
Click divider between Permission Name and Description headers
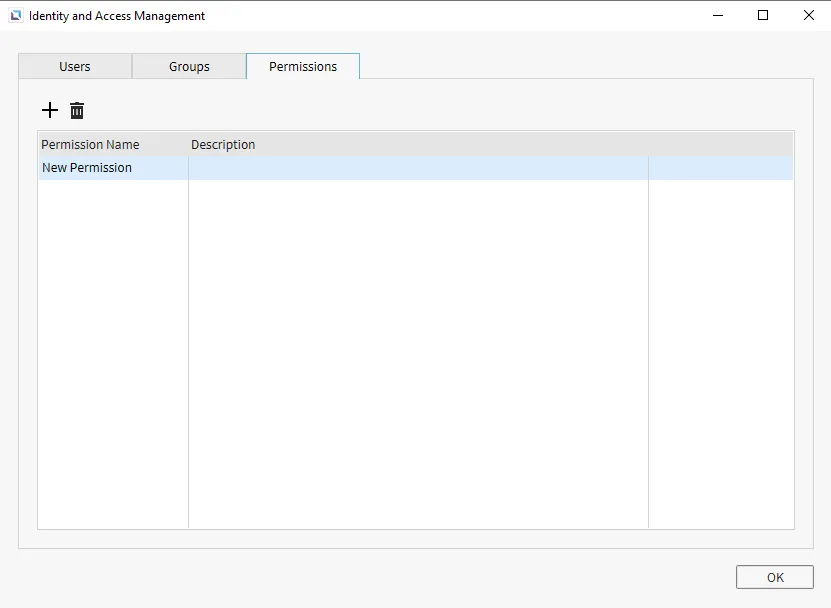click(188, 145)
